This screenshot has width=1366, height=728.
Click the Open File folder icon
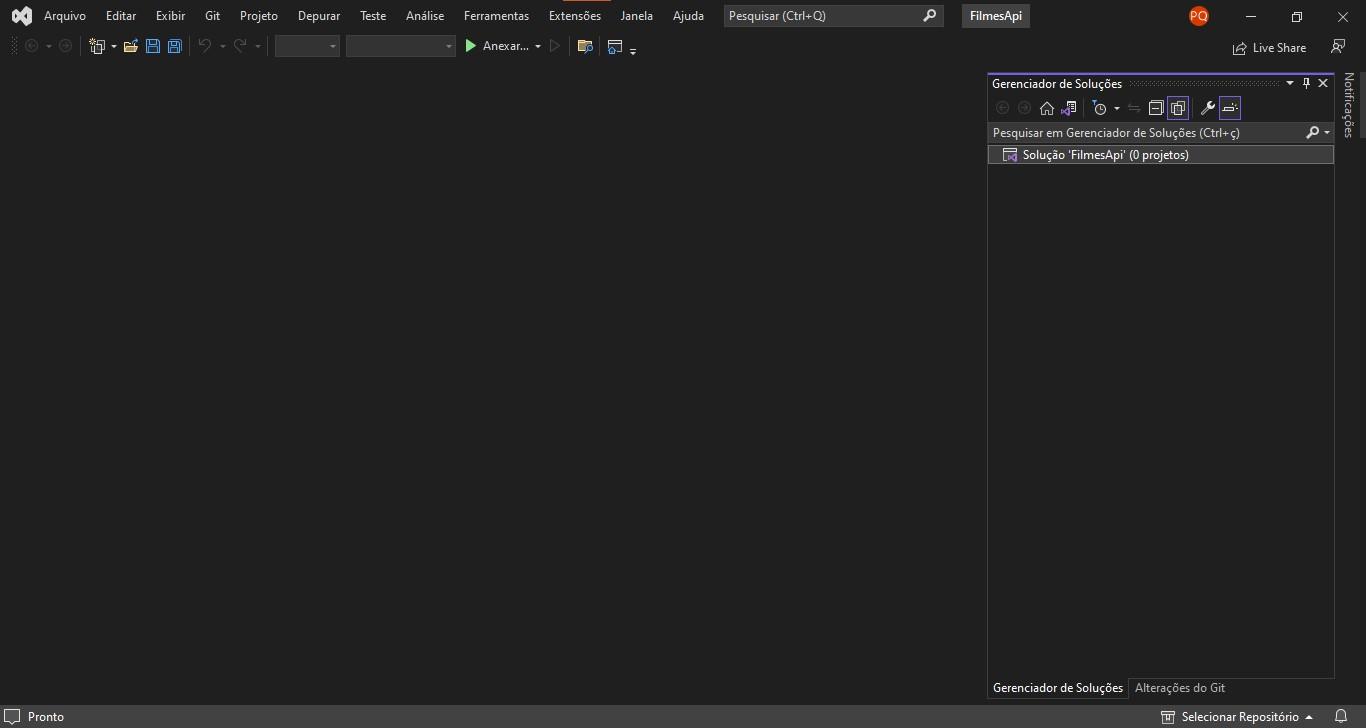(x=131, y=46)
